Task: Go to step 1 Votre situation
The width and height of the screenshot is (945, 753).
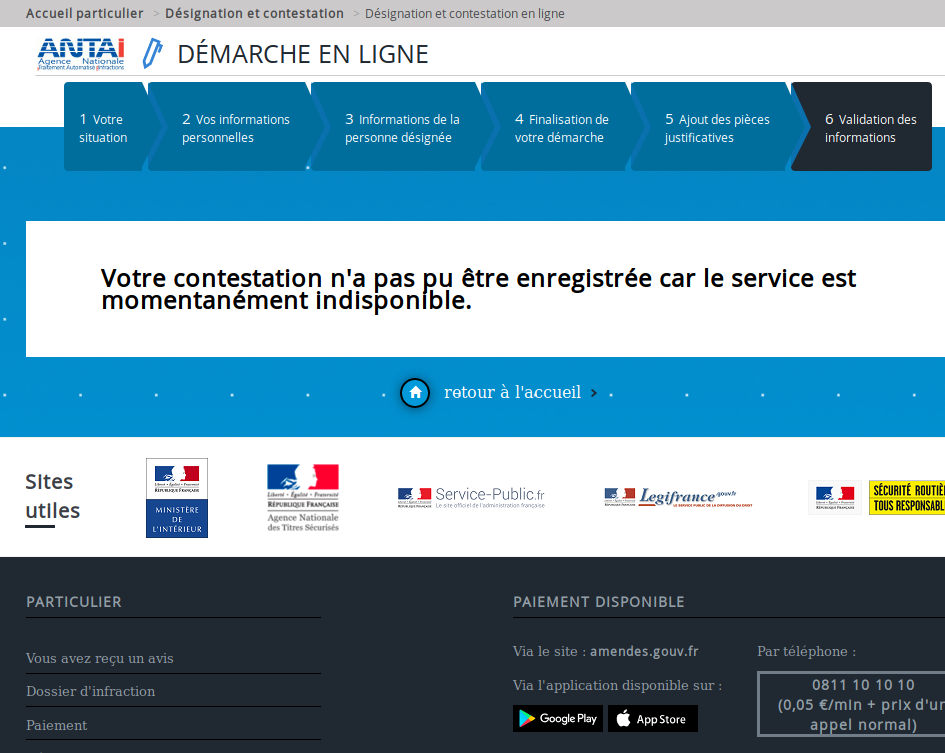Action: click(x=107, y=127)
